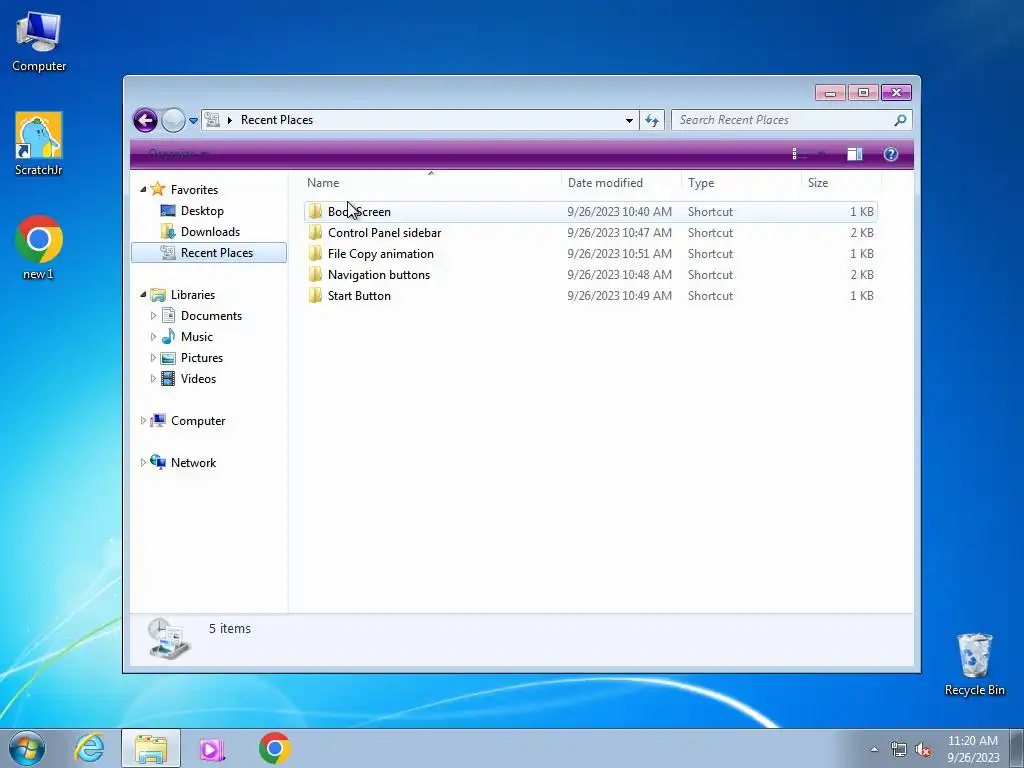Click the Control Panel sidebar folder icon
This screenshot has width=1024, height=768.
(x=315, y=232)
